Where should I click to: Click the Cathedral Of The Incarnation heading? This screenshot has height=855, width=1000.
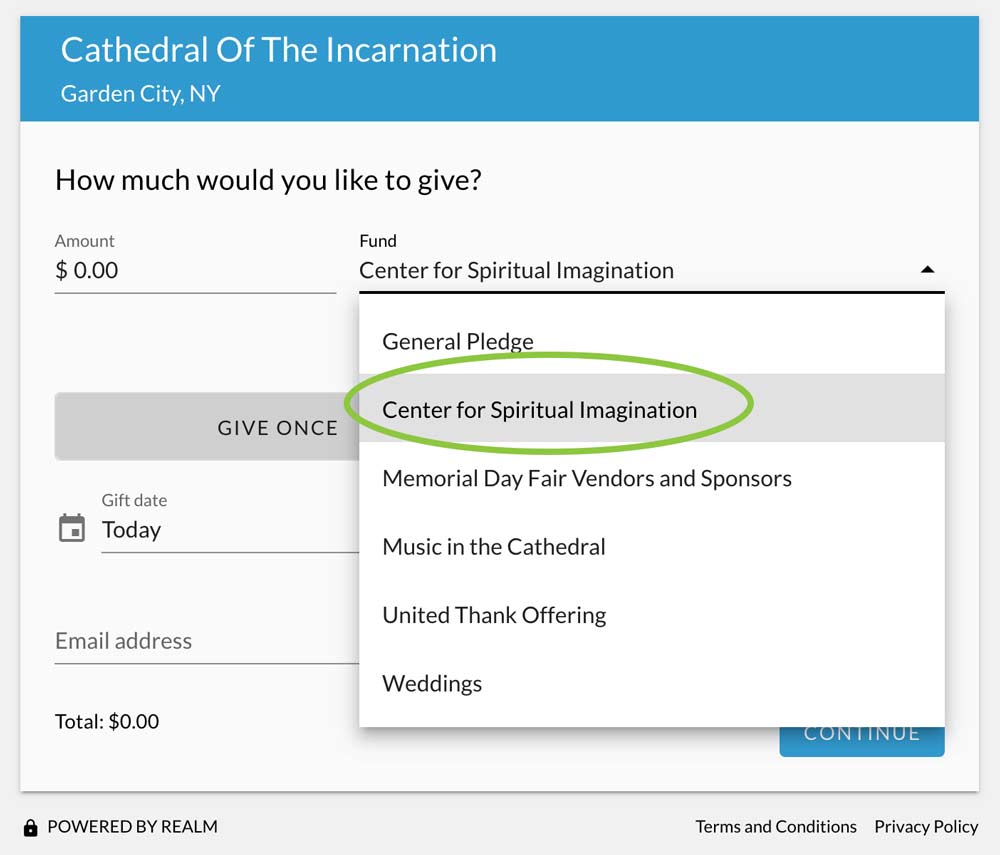[x=279, y=50]
